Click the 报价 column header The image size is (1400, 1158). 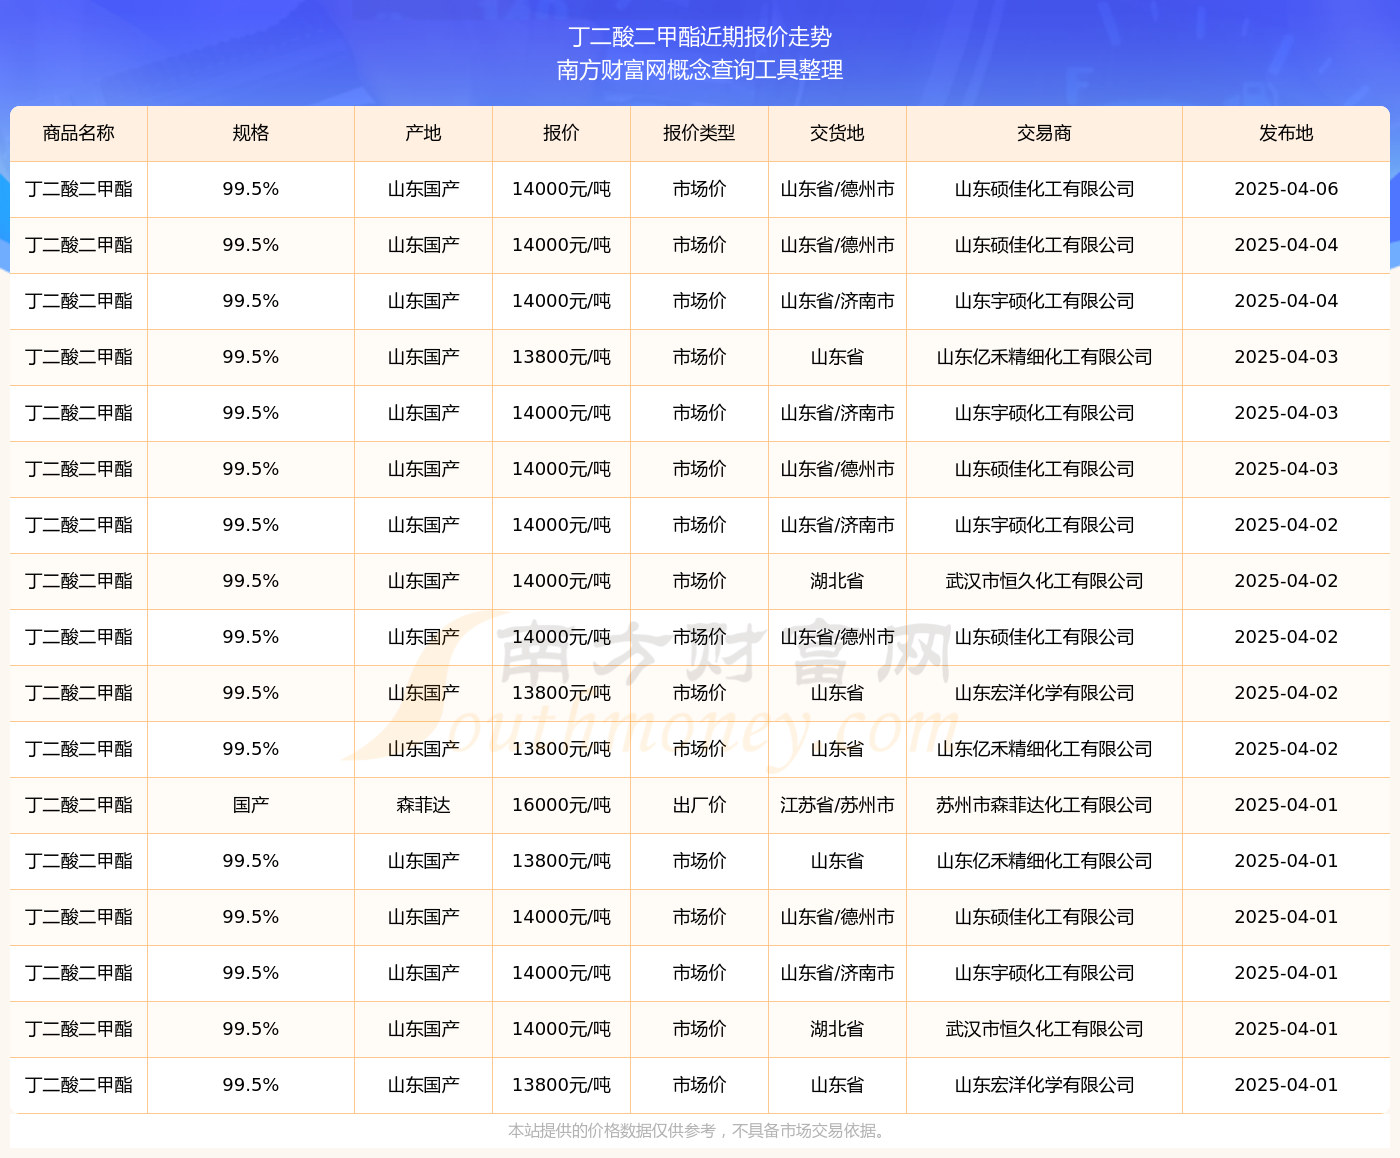[x=561, y=133]
